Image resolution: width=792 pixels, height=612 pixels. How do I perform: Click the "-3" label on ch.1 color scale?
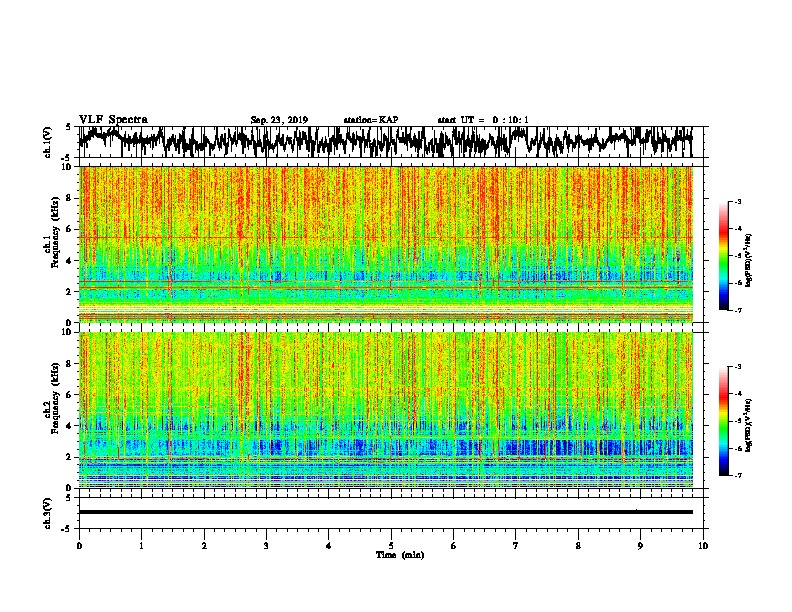coord(737,201)
